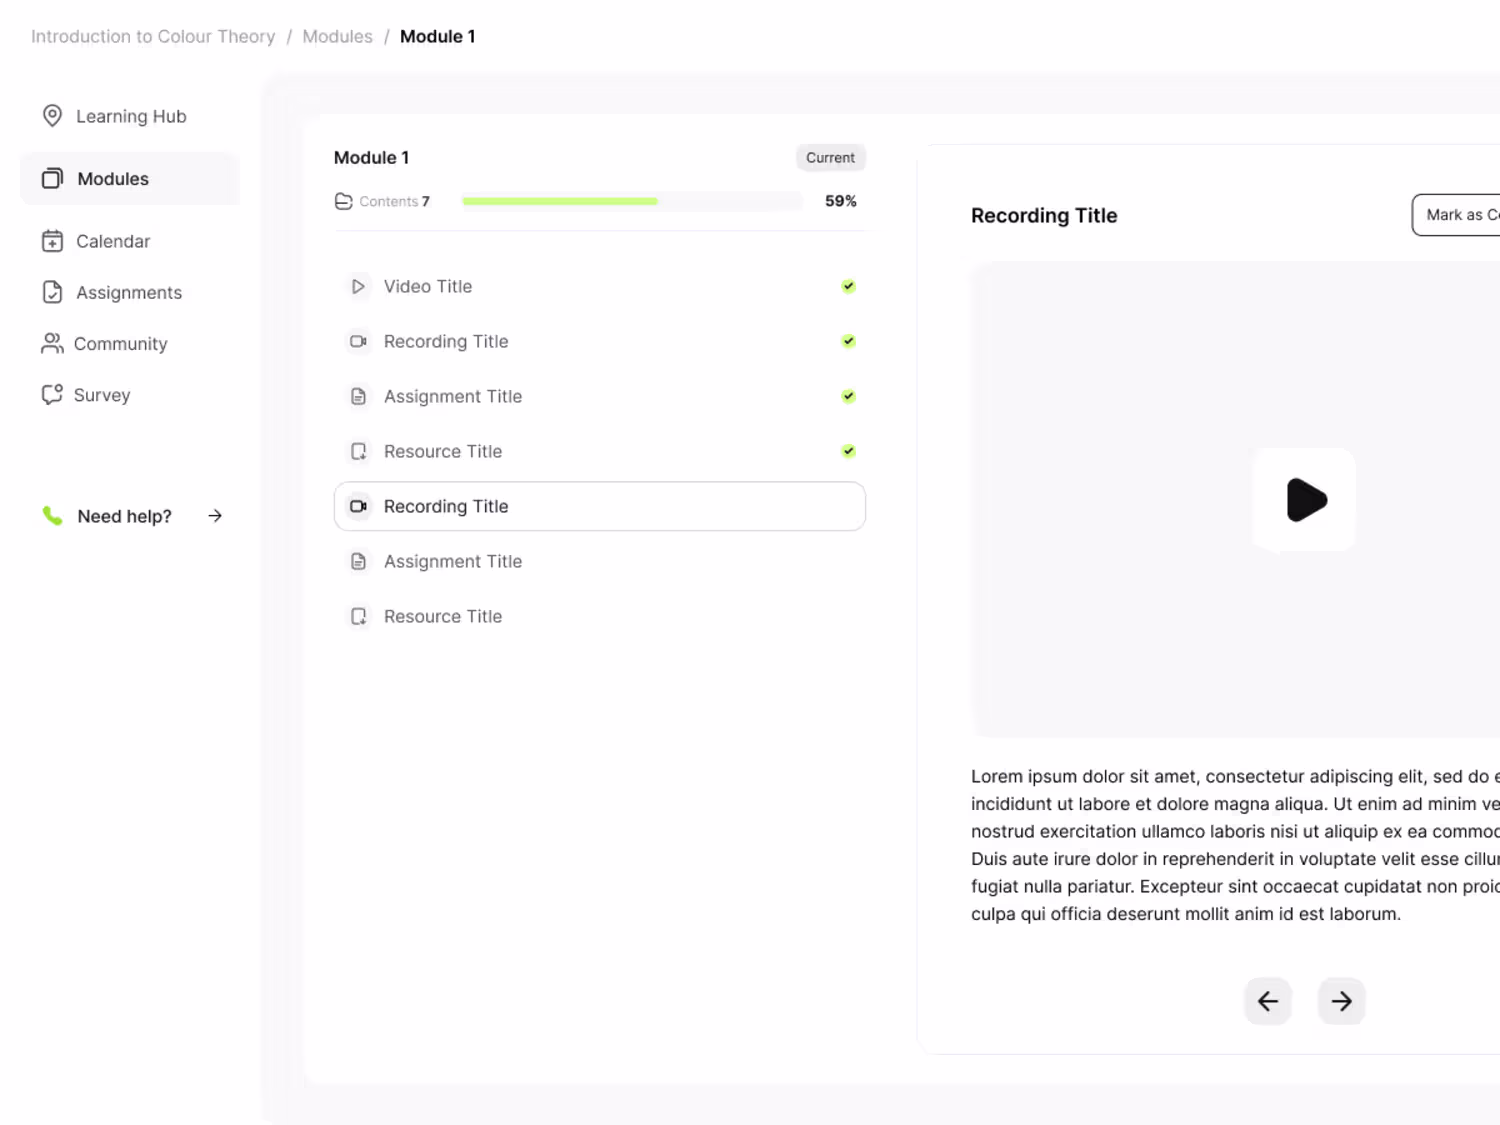
Task: Open Modules in the sidebar menu
Action: pos(112,179)
